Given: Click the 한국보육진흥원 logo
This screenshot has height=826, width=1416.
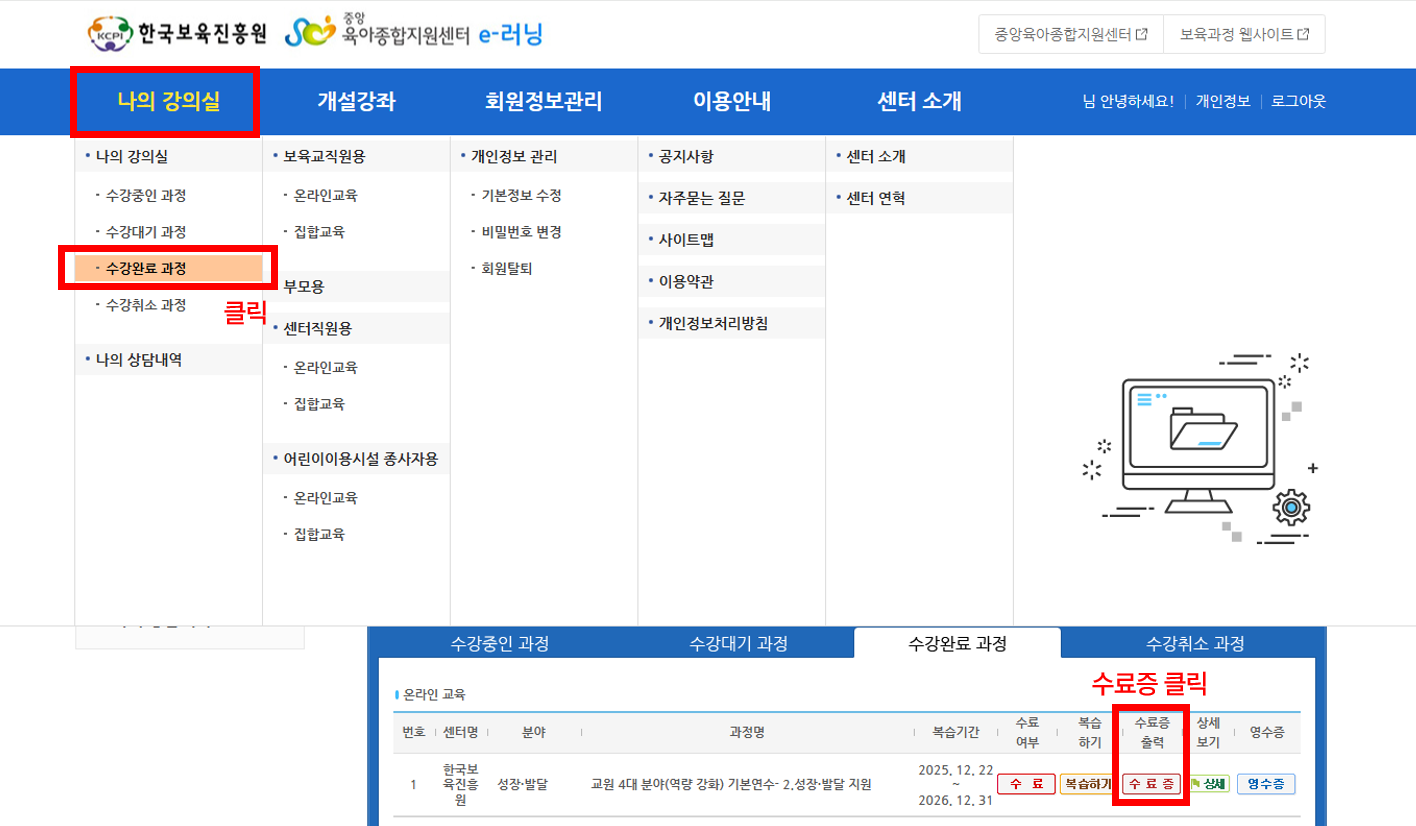Looking at the screenshot, I should (x=178, y=34).
